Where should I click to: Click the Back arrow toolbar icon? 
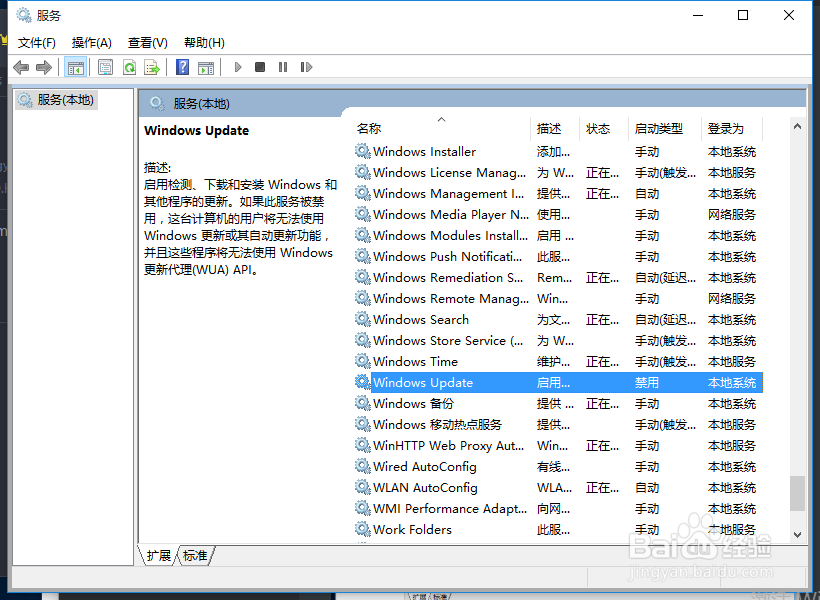click(x=21, y=67)
